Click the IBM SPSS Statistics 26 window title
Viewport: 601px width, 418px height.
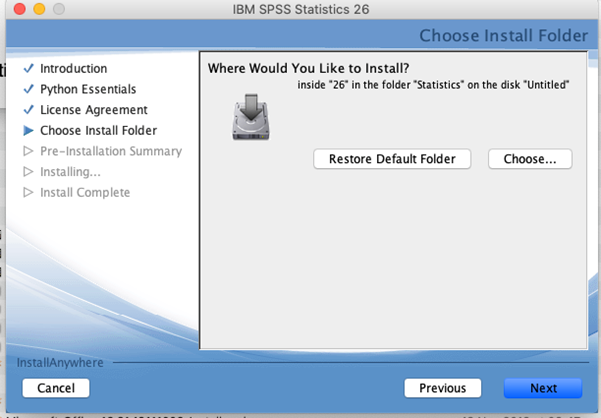pos(301,9)
